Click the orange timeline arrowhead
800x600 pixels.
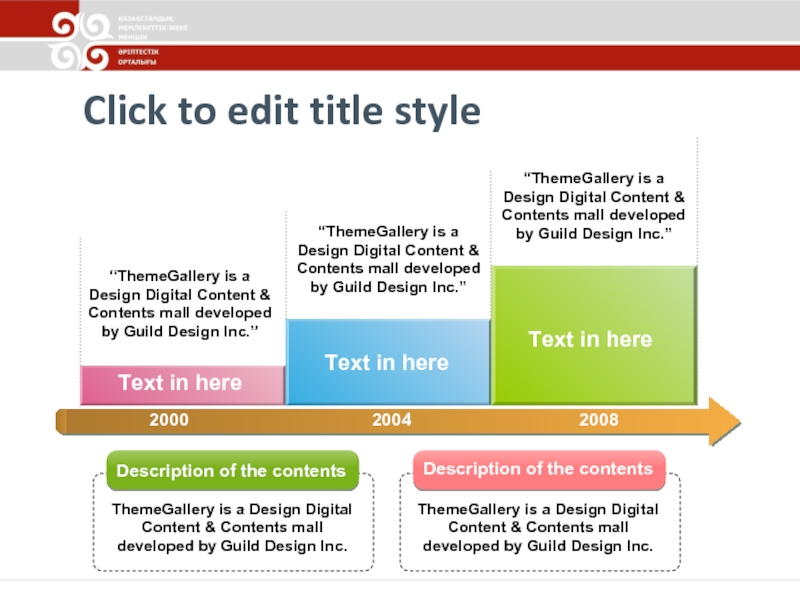pyautogui.click(x=724, y=422)
